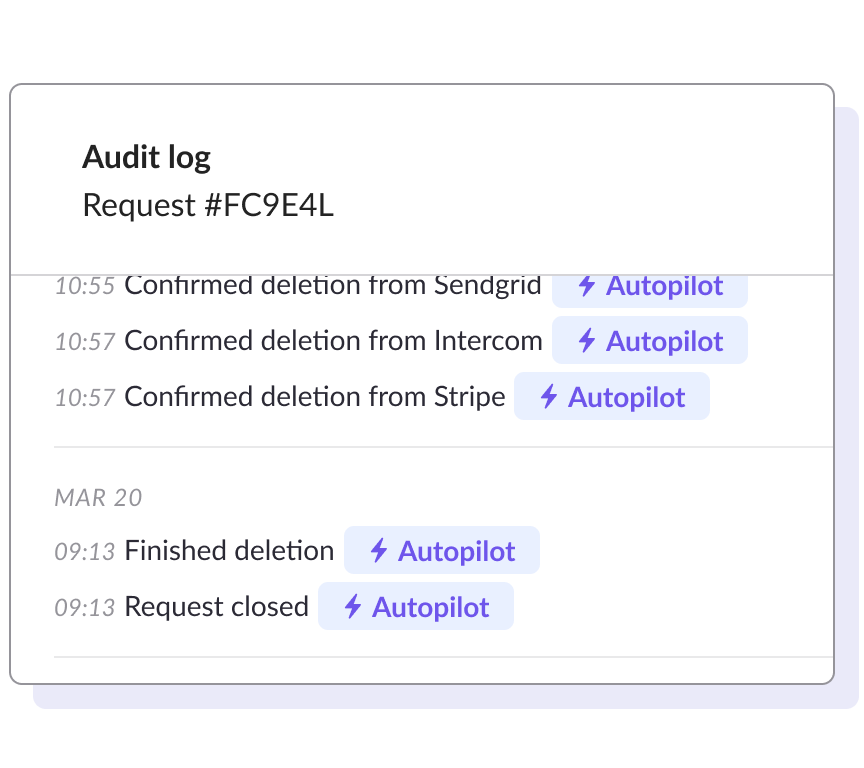
Task: Click Autopilot badge on Stripe row
Action: click(611, 397)
